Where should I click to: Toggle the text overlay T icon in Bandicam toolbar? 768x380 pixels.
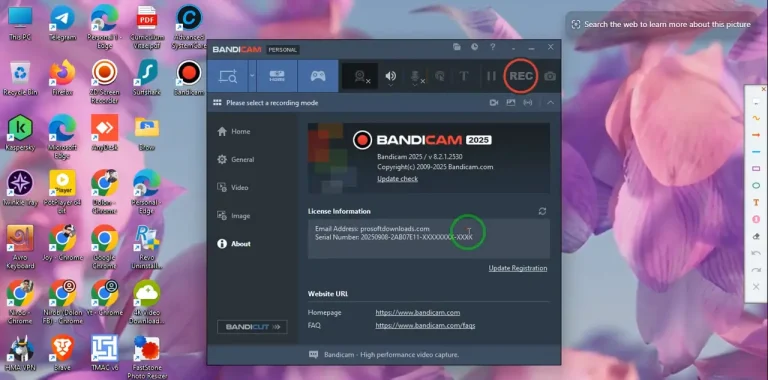pyautogui.click(x=463, y=76)
